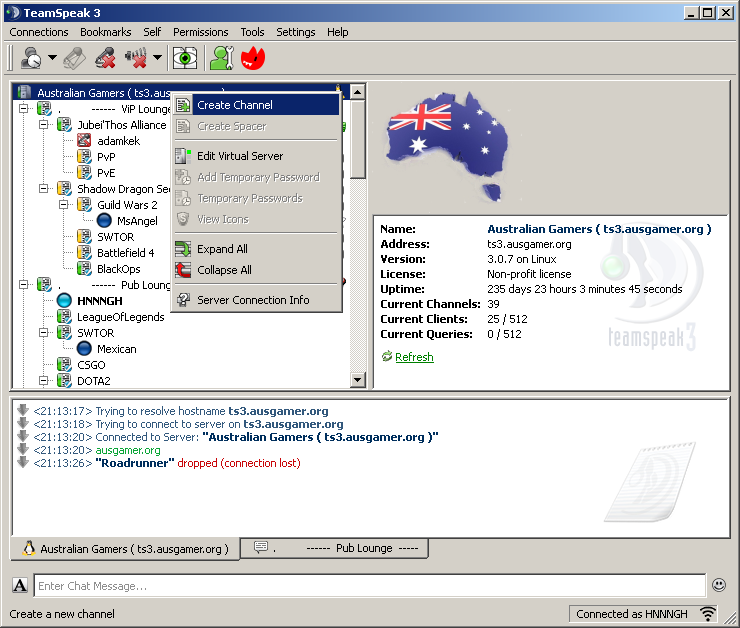Choose Expand All in the context menu
This screenshot has height=628, width=740.
pos(257,249)
